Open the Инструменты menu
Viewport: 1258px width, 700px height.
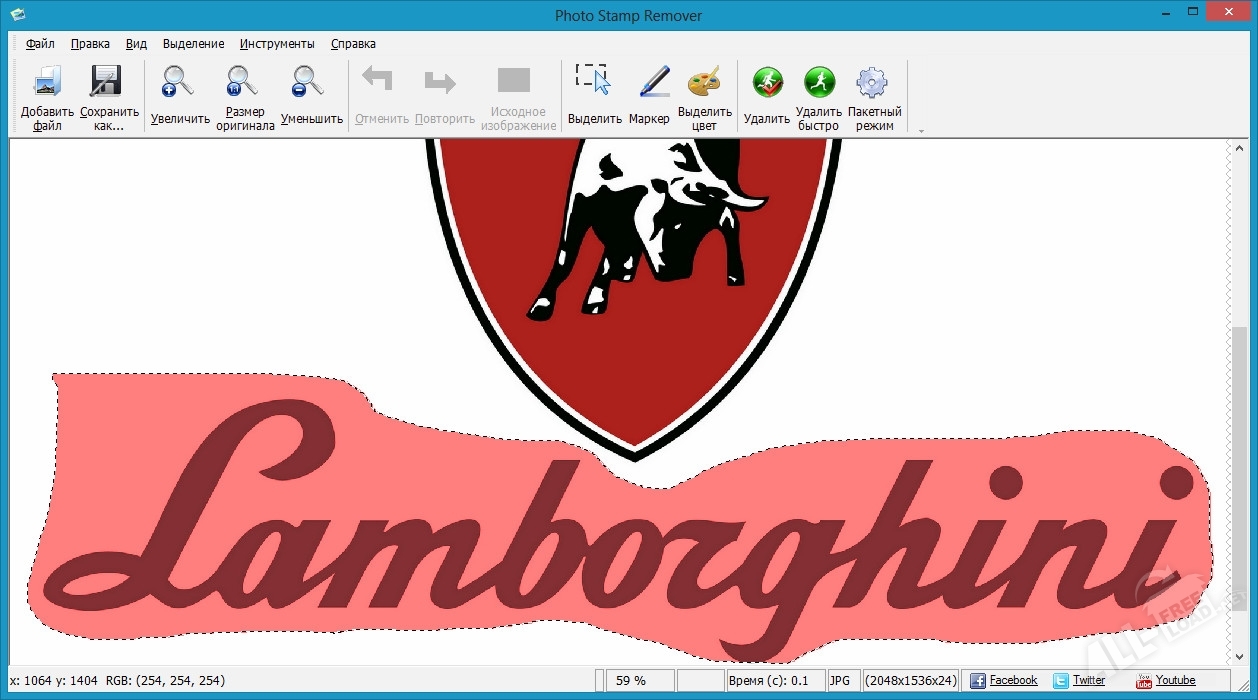(x=277, y=44)
